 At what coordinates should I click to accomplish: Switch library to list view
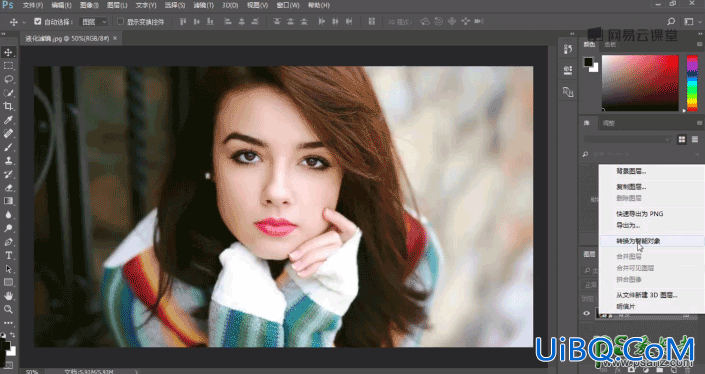[x=695, y=139]
